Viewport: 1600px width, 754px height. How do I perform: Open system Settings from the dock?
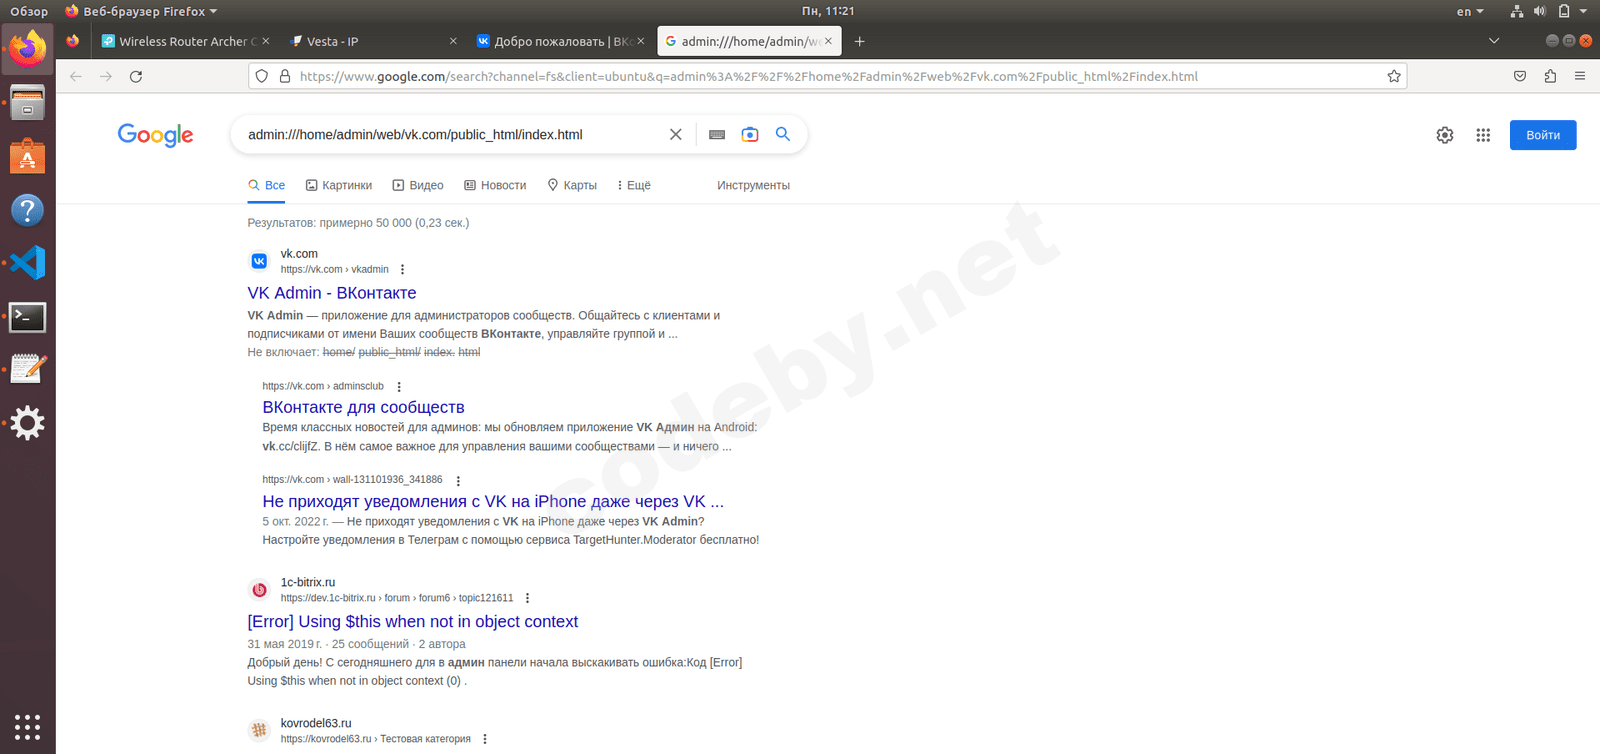click(28, 424)
